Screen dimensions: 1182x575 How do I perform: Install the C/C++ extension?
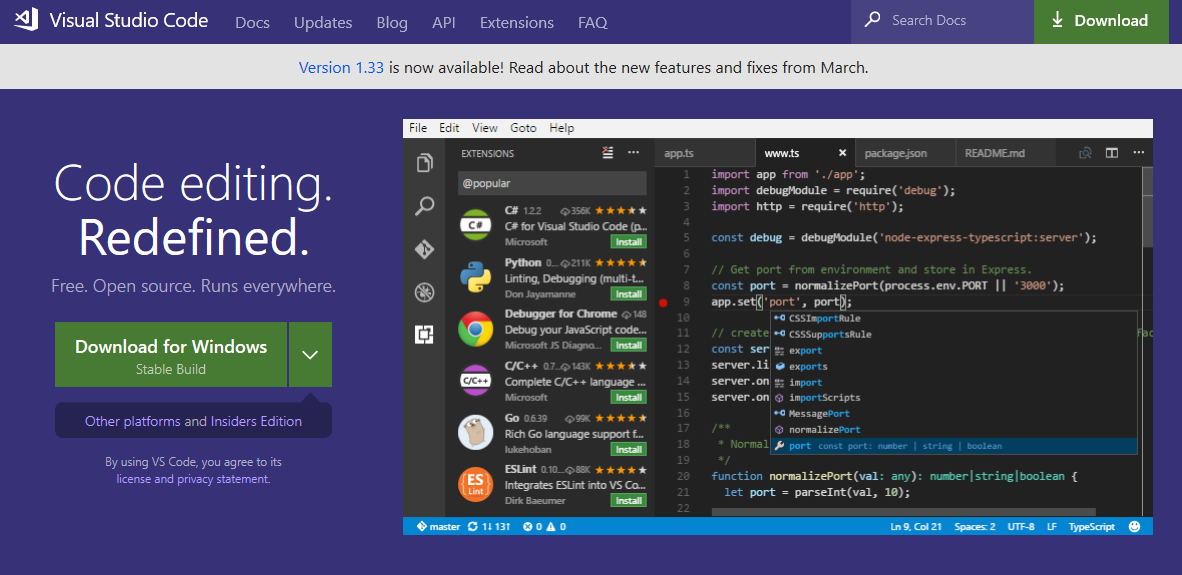pyautogui.click(x=628, y=397)
